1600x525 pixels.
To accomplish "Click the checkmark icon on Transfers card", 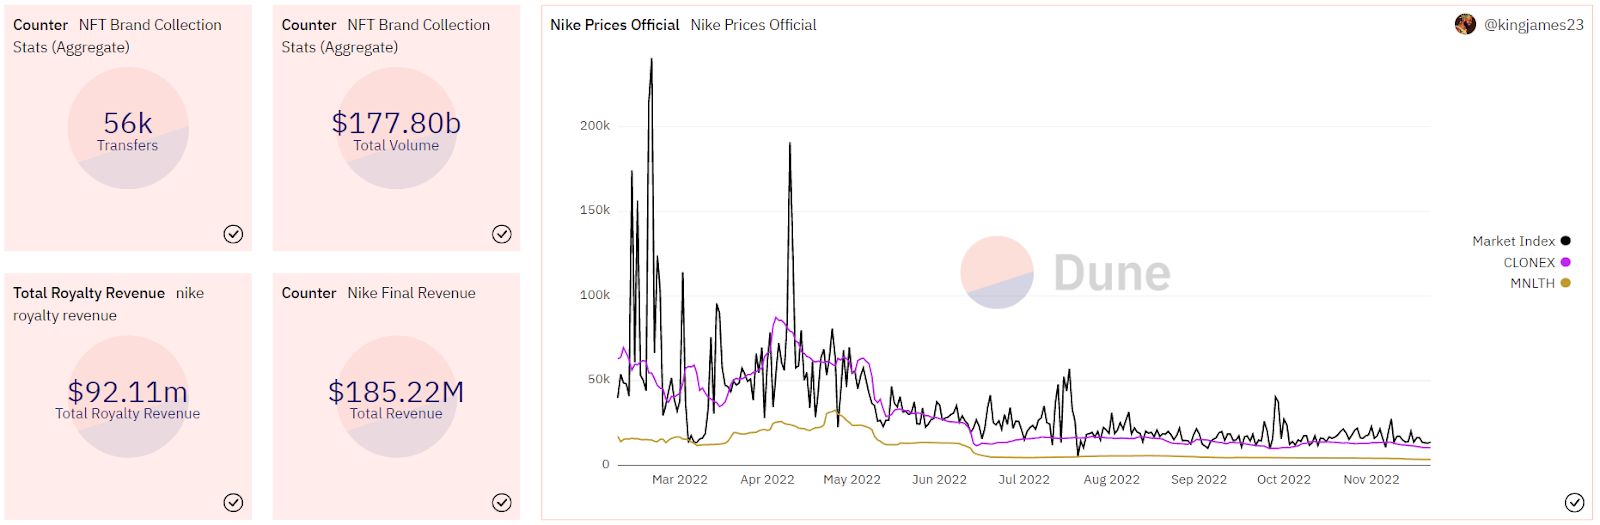I will point(233,234).
